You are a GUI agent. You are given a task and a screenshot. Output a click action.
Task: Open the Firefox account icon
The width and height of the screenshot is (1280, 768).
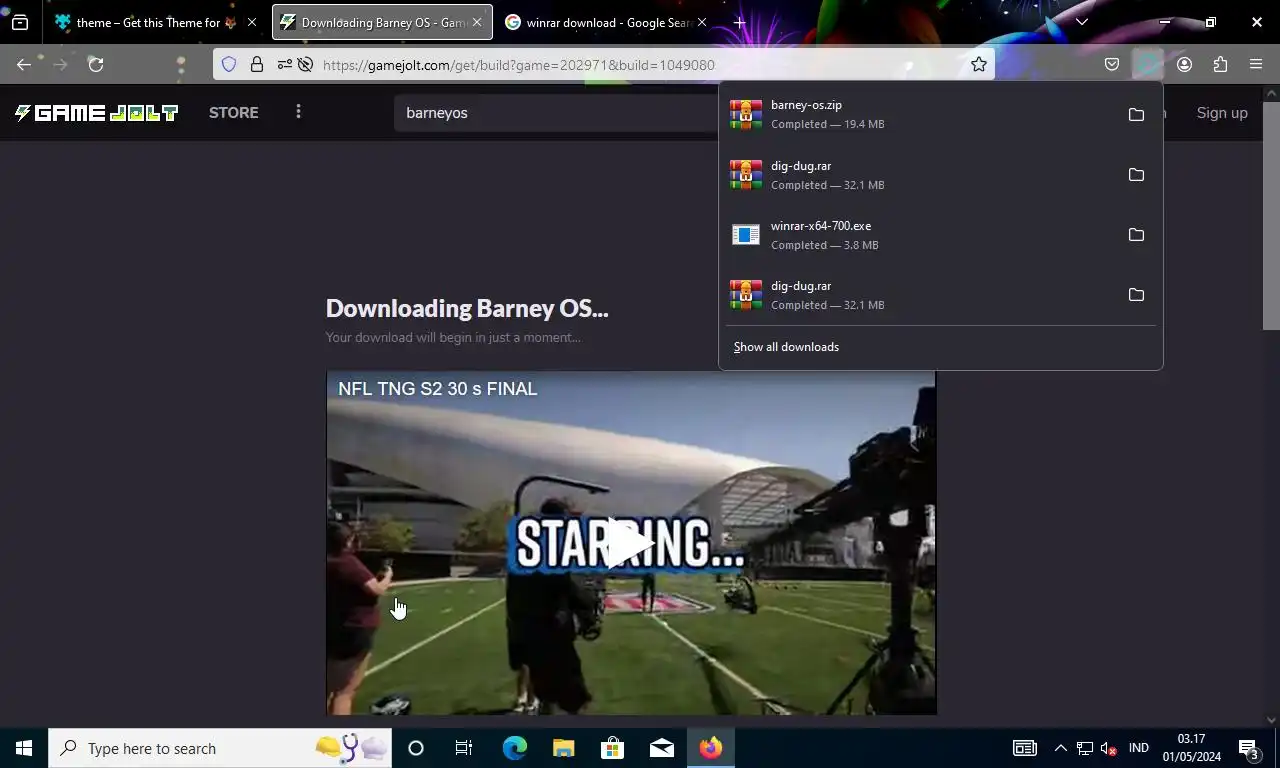tap(1185, 65)
